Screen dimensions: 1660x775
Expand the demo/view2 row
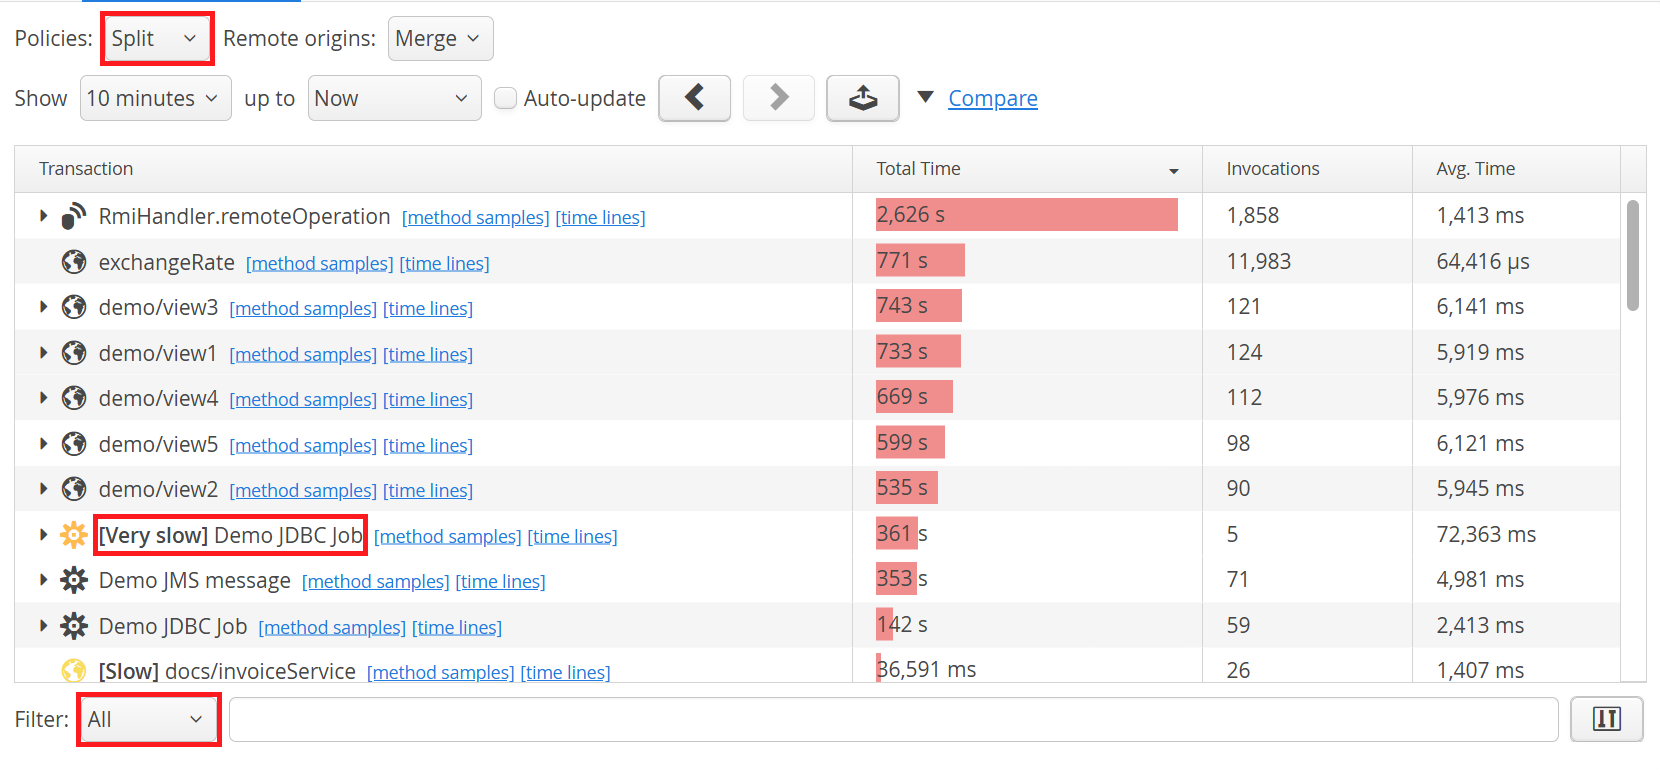43,489
